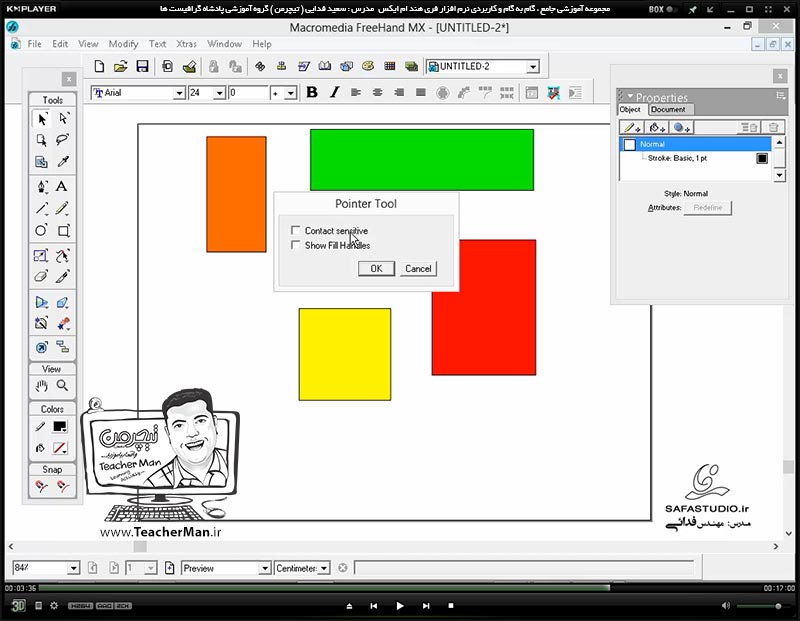
Task: Click the Save disk icon
Action: (x=142, y=66)
